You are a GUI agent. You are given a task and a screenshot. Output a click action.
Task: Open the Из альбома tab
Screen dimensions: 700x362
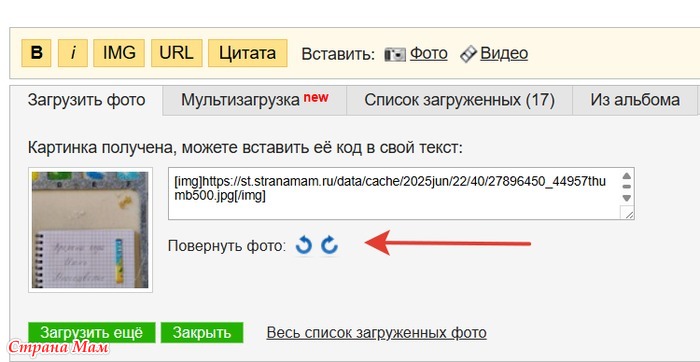point(635,100)
